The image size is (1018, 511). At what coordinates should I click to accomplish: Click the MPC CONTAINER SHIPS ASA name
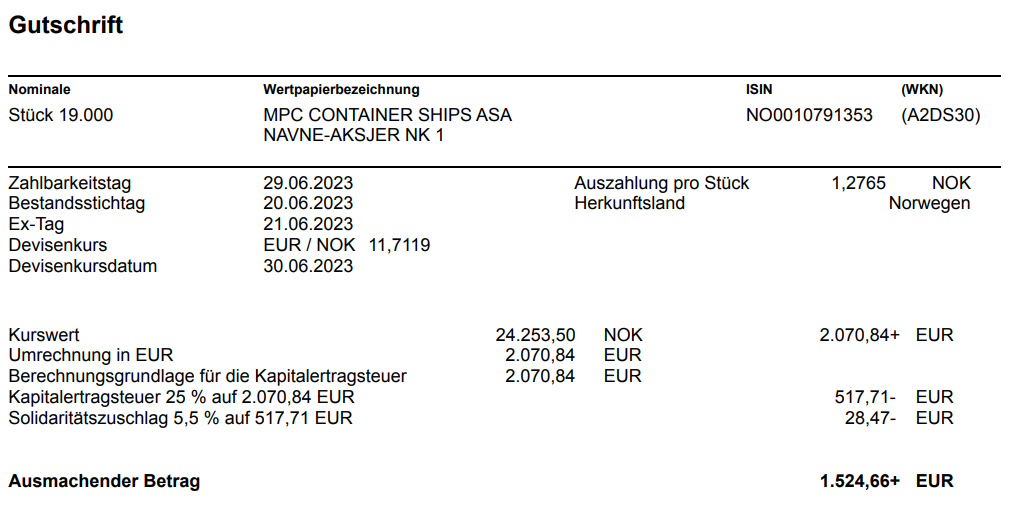point(387,115)
